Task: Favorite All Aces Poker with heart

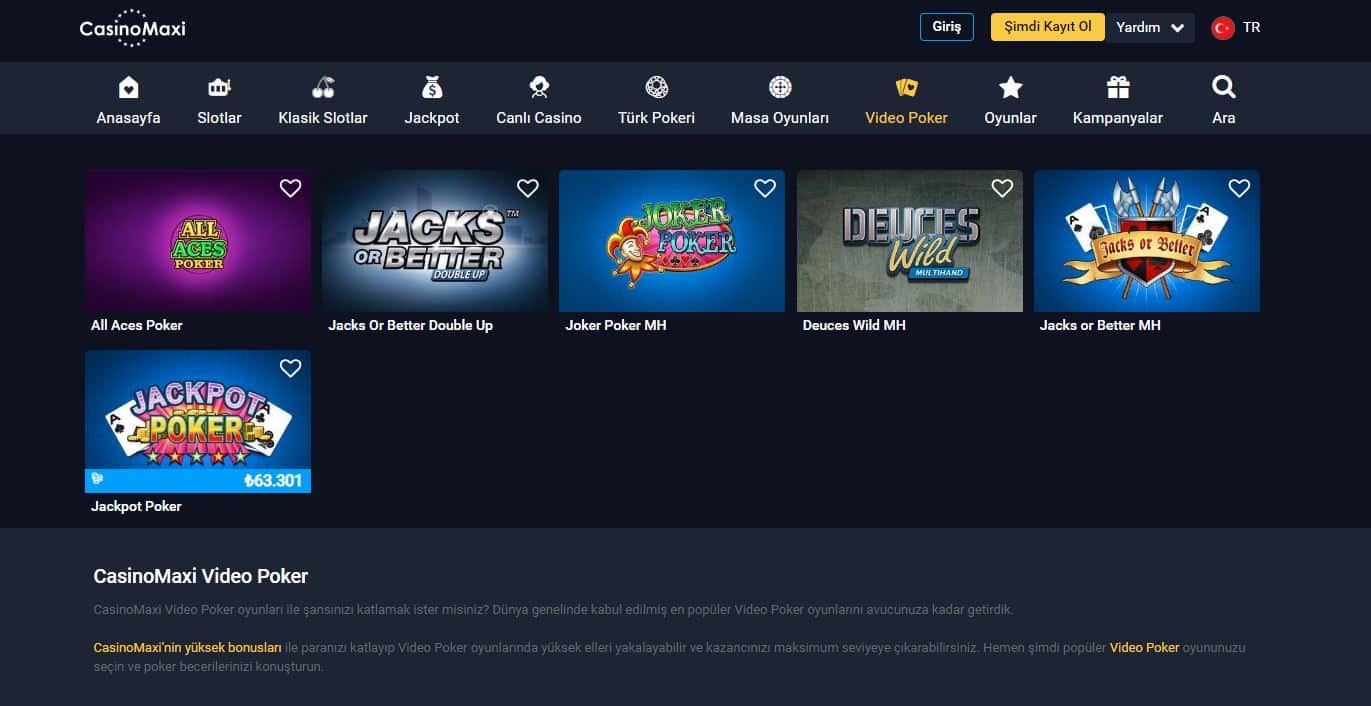Action: (290, 188)
